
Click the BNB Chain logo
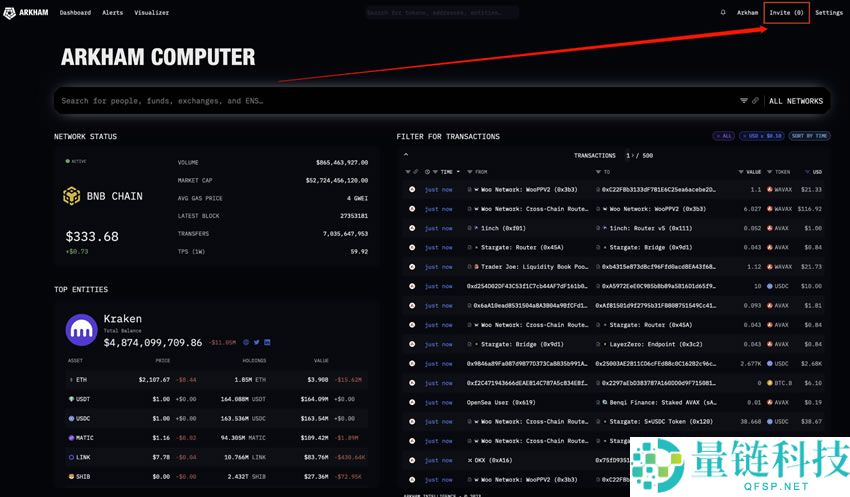[72, 196]
